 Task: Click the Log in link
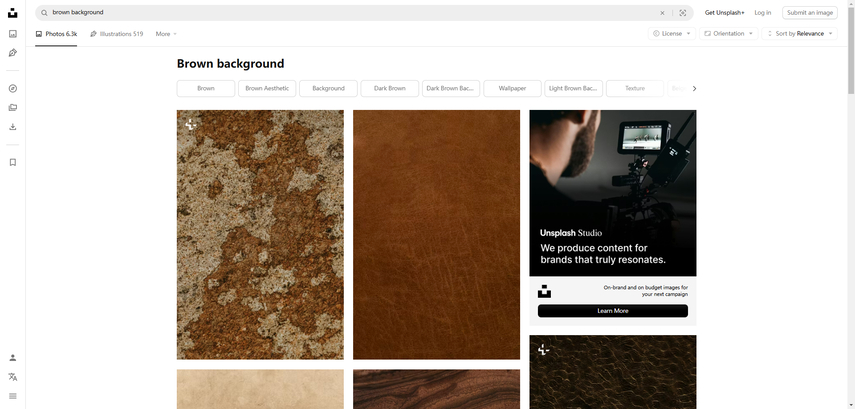point(762,13)
